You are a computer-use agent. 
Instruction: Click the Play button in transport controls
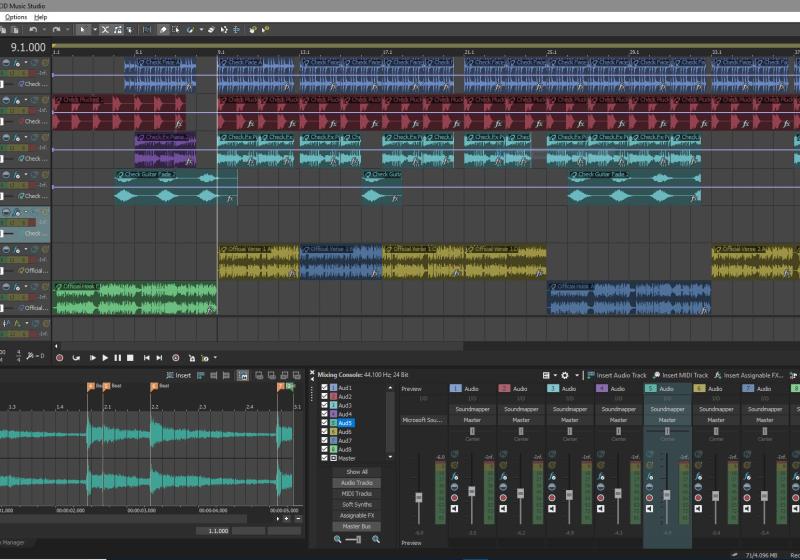click(105, 357)
